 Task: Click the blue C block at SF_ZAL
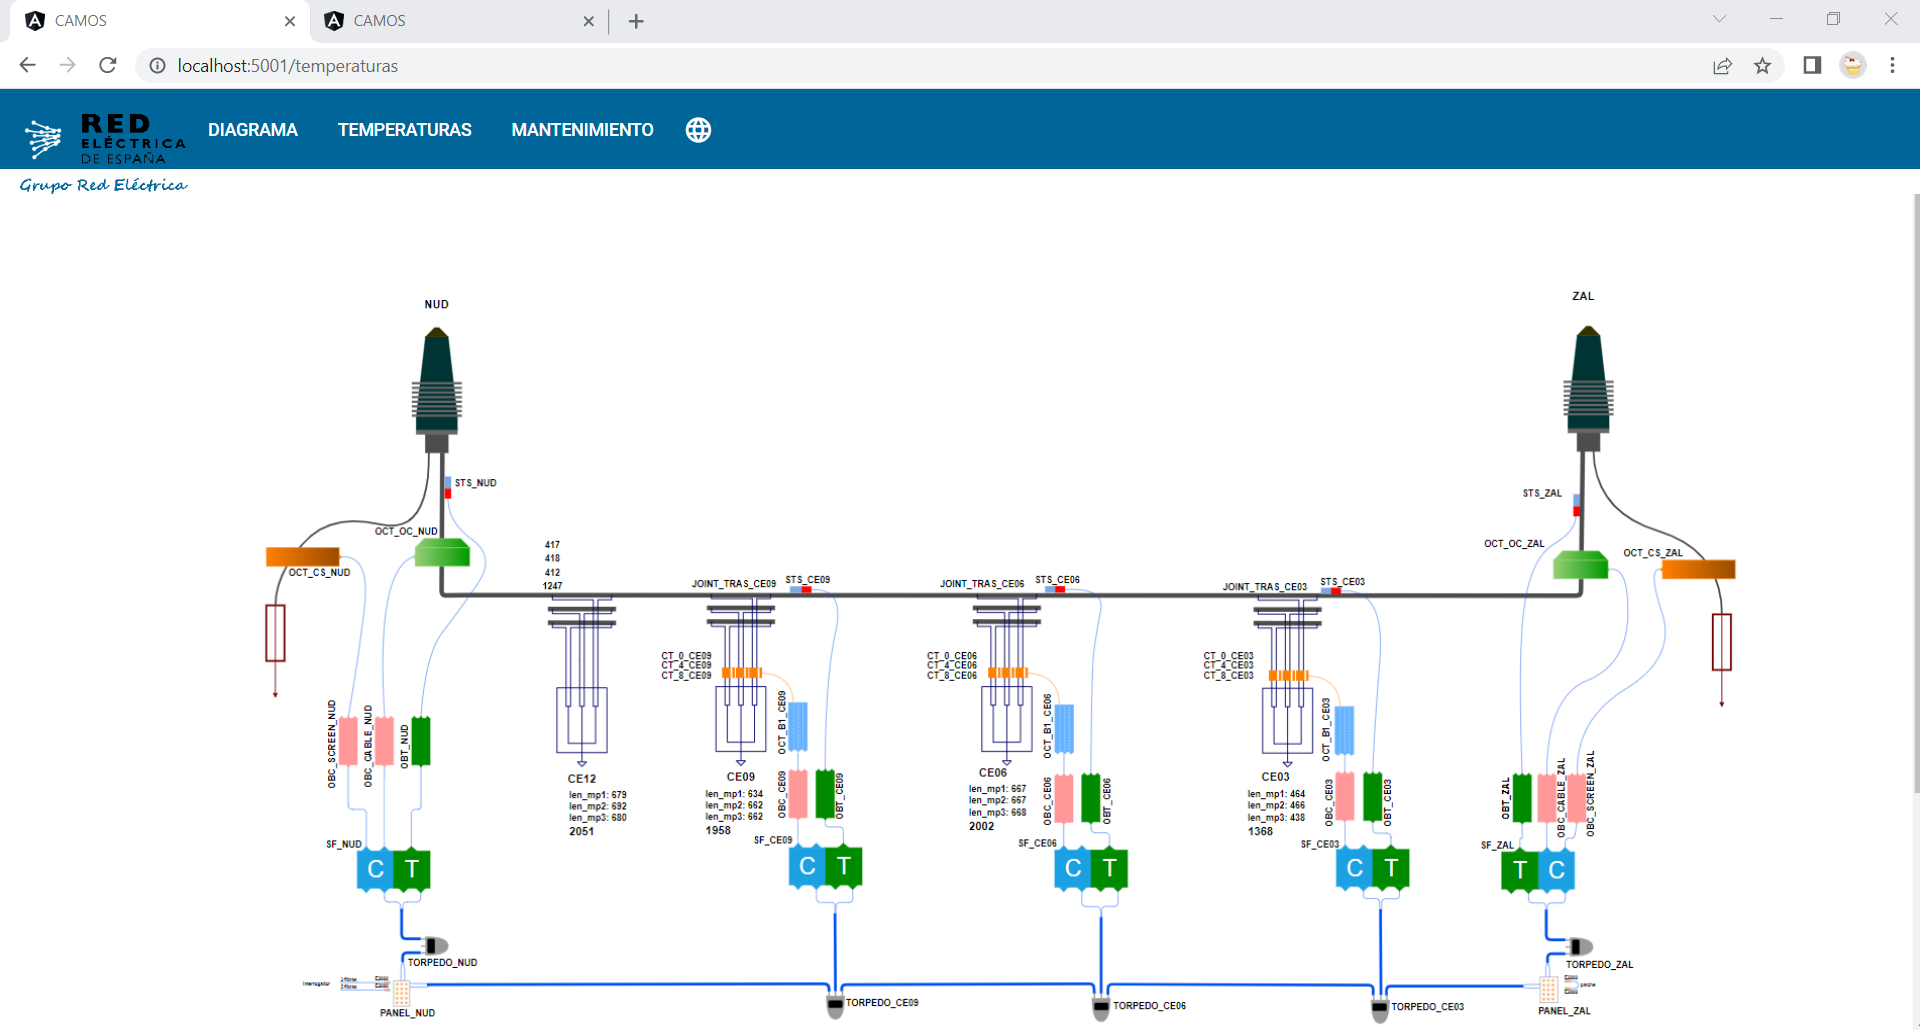[x=1557, y=870]
